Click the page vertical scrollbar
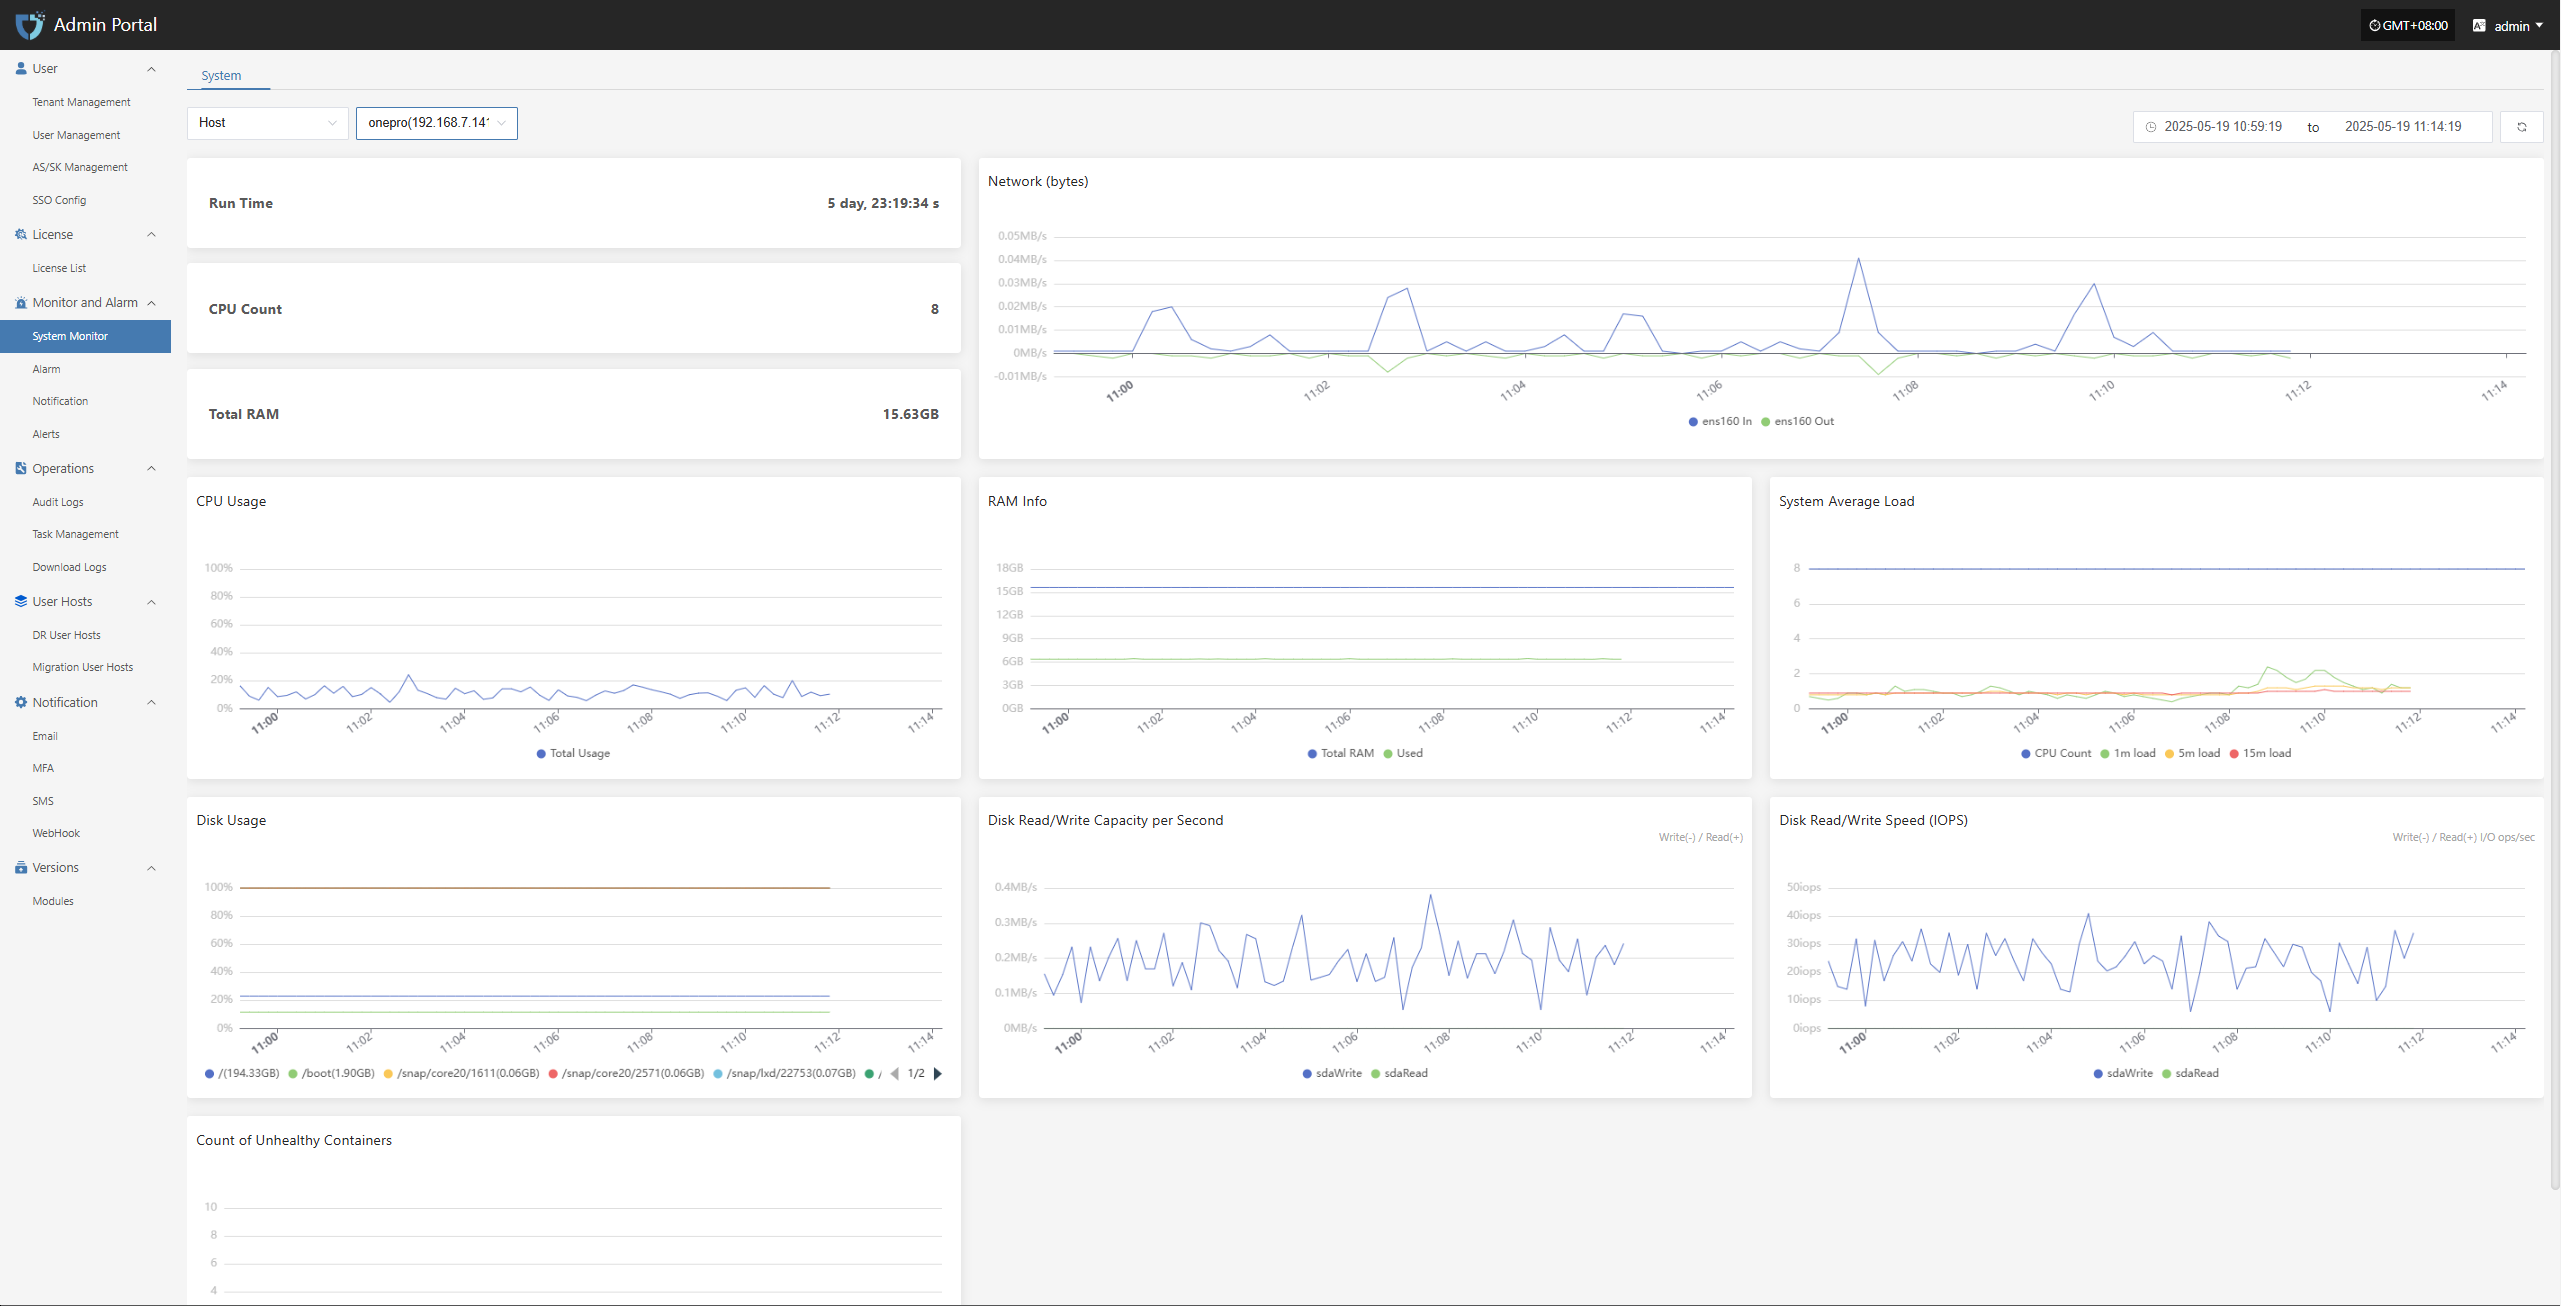Screen dimensions: 2561x1306 pyautogui.click(x=2555, y=620)
